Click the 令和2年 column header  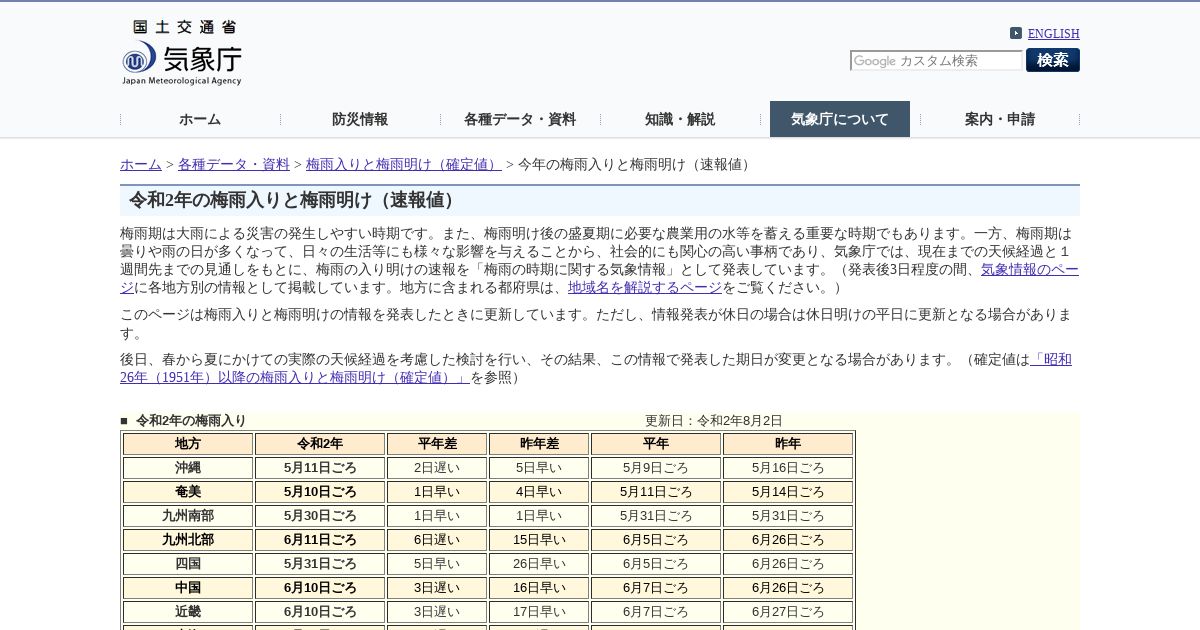point(320,444)
